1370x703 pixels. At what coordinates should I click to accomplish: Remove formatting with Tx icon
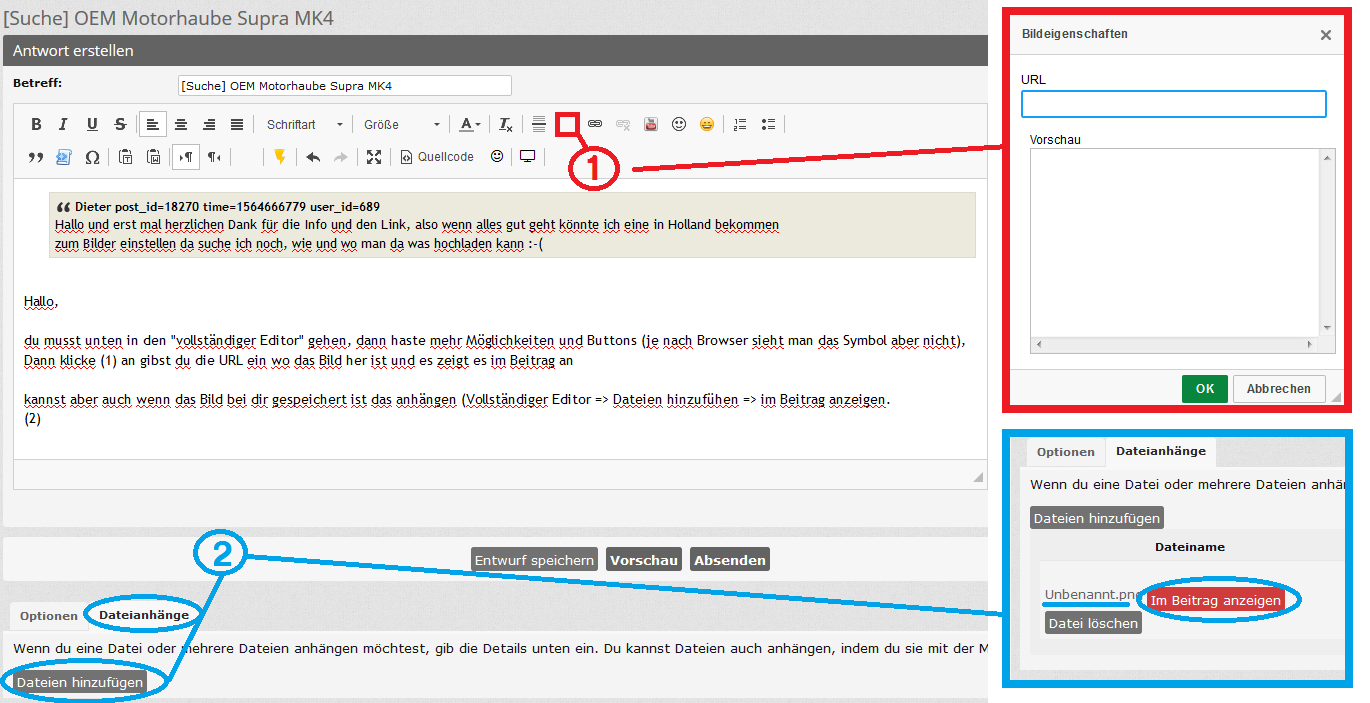(x=506, y=125)
